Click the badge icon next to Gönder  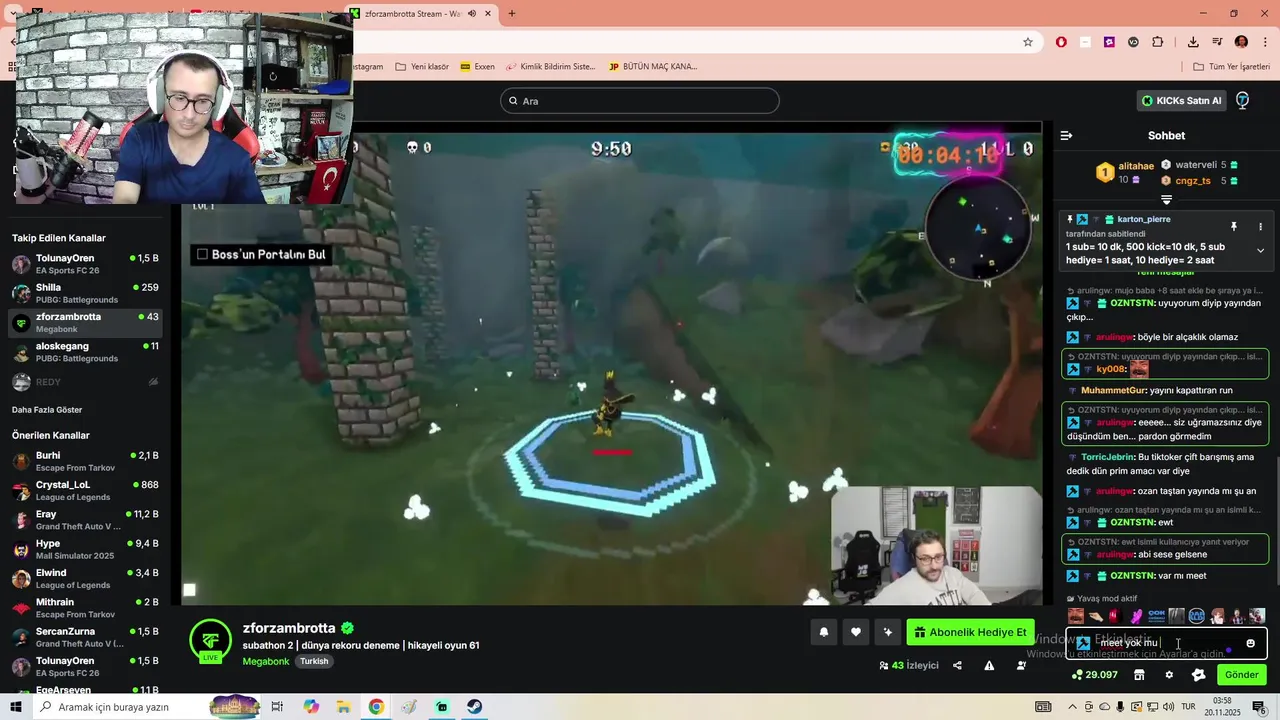pos(1199,675)
